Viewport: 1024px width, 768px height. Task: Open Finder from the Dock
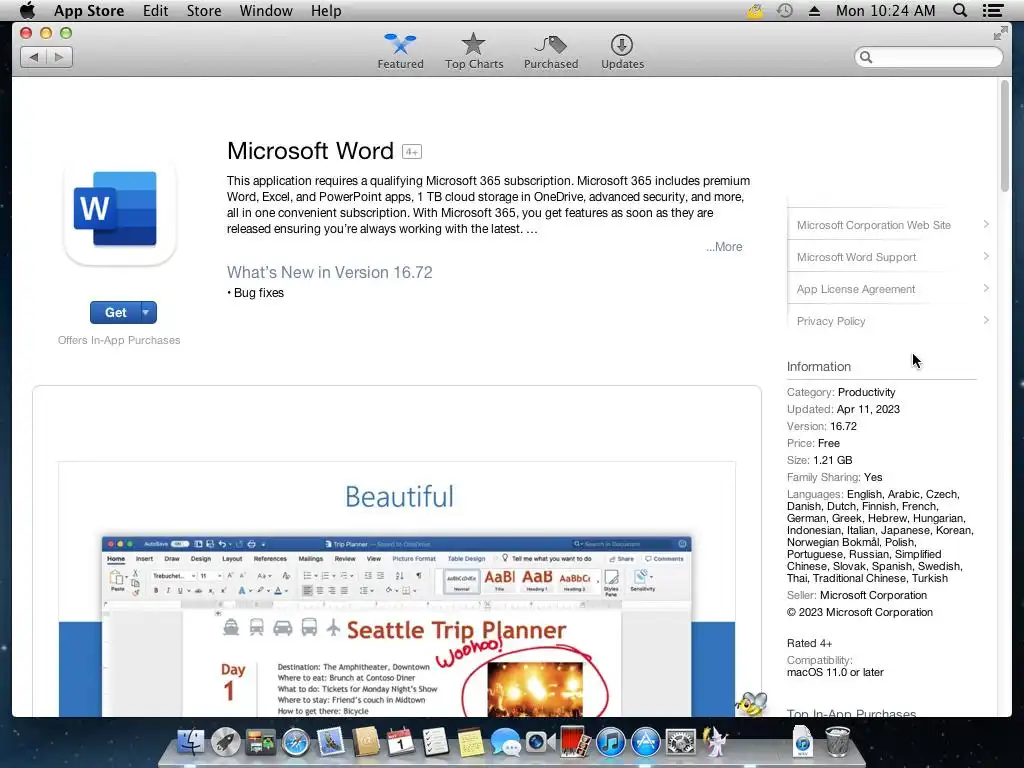click(191, 743)
